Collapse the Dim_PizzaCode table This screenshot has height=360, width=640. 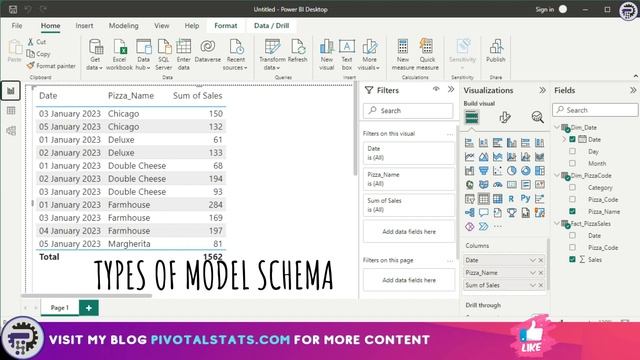pyautogui.click(x=557, y=176)
